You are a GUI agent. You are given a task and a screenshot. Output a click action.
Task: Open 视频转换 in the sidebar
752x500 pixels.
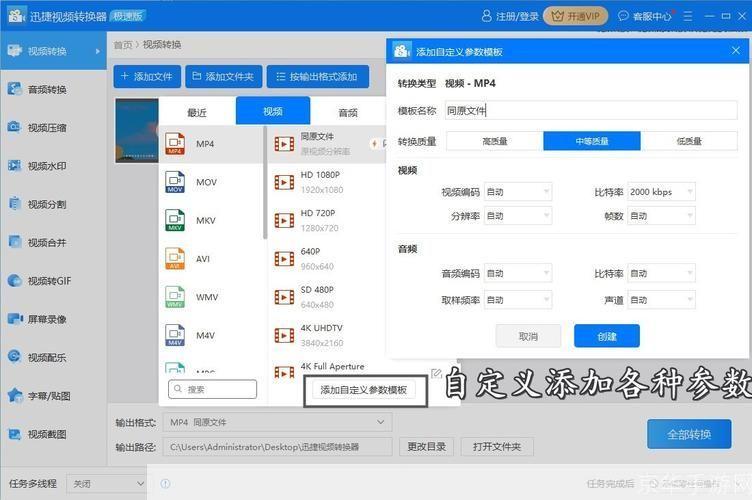(53, 51)
